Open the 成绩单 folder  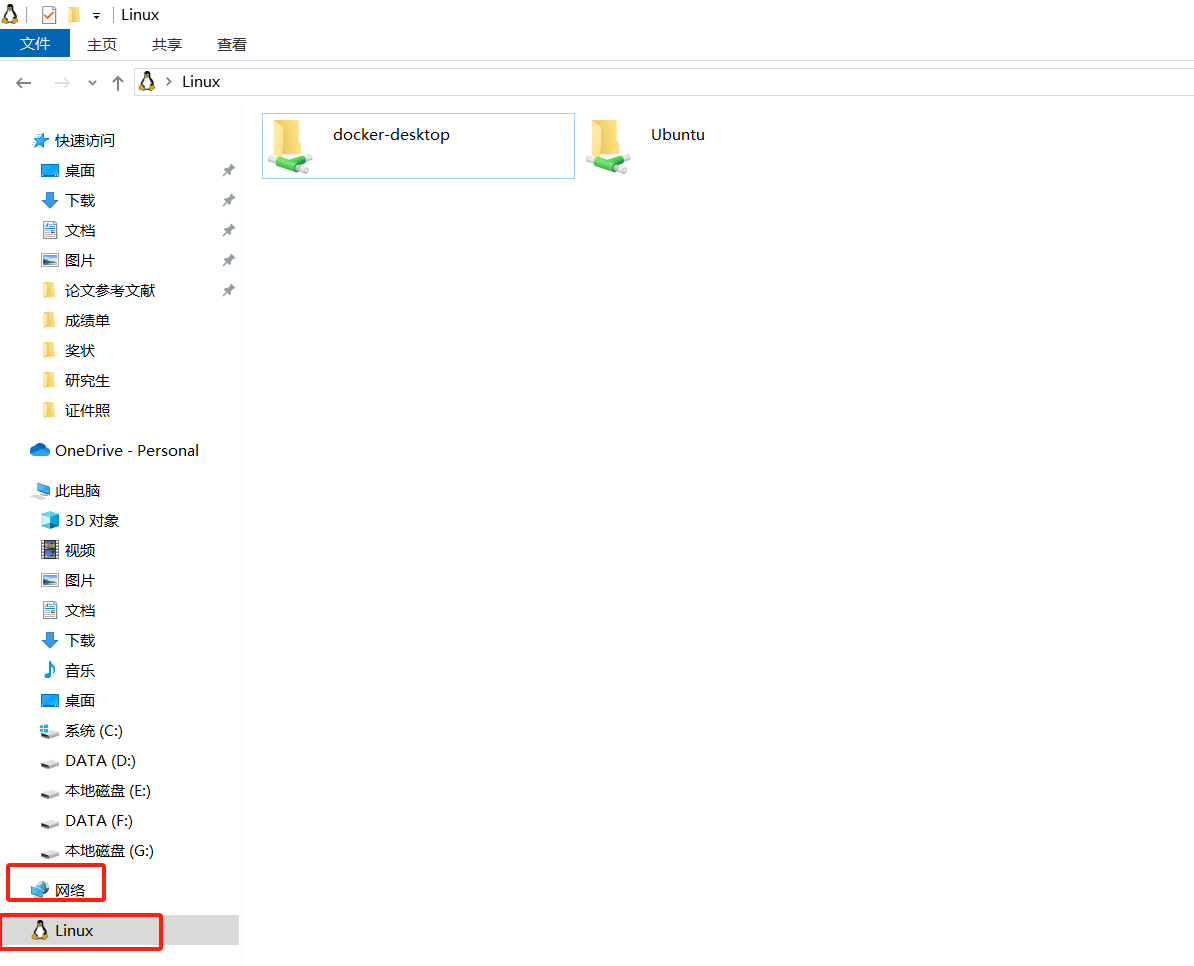(x=76, y=320)
